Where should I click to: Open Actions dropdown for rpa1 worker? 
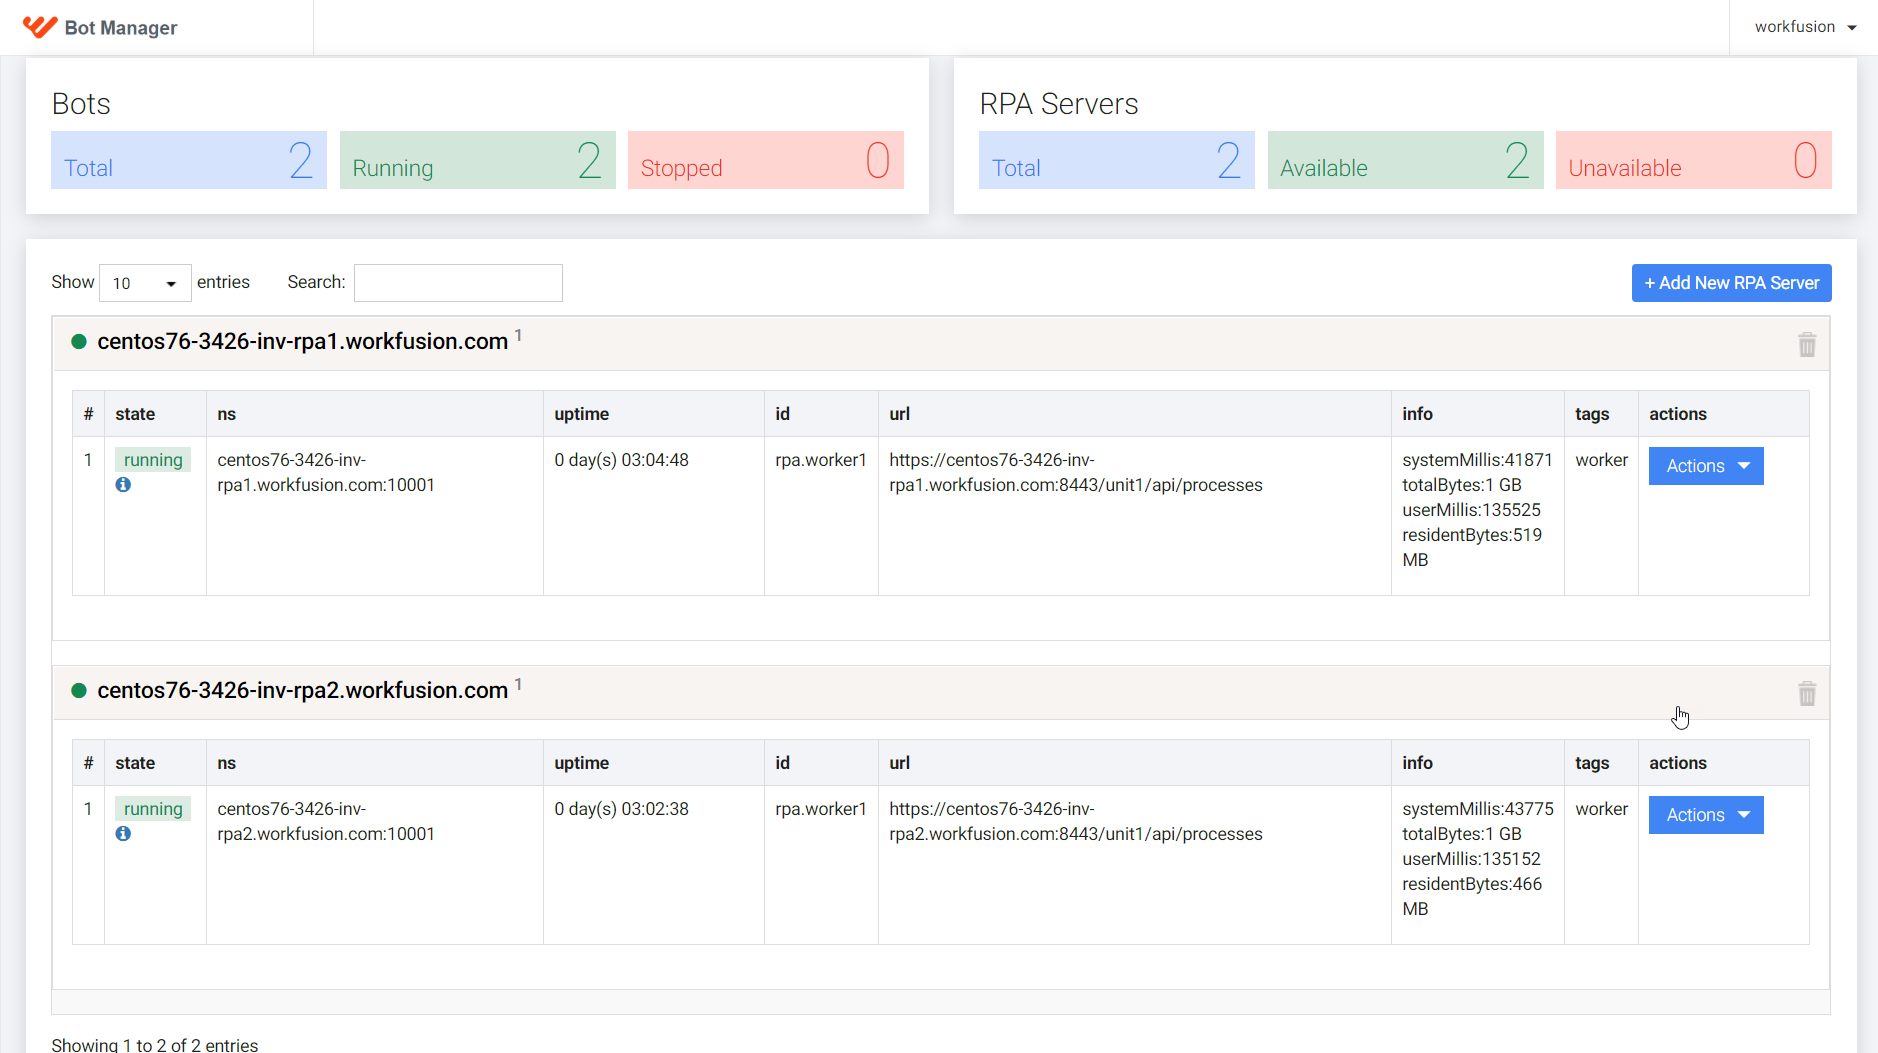point(1706,466)
